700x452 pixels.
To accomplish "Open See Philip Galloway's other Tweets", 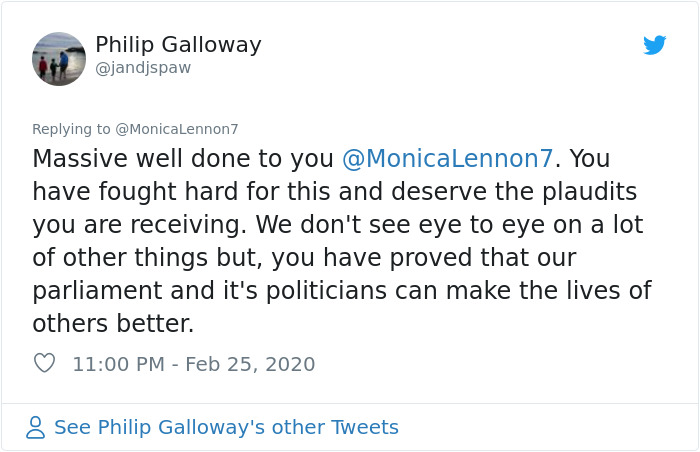I will [226, 428].
